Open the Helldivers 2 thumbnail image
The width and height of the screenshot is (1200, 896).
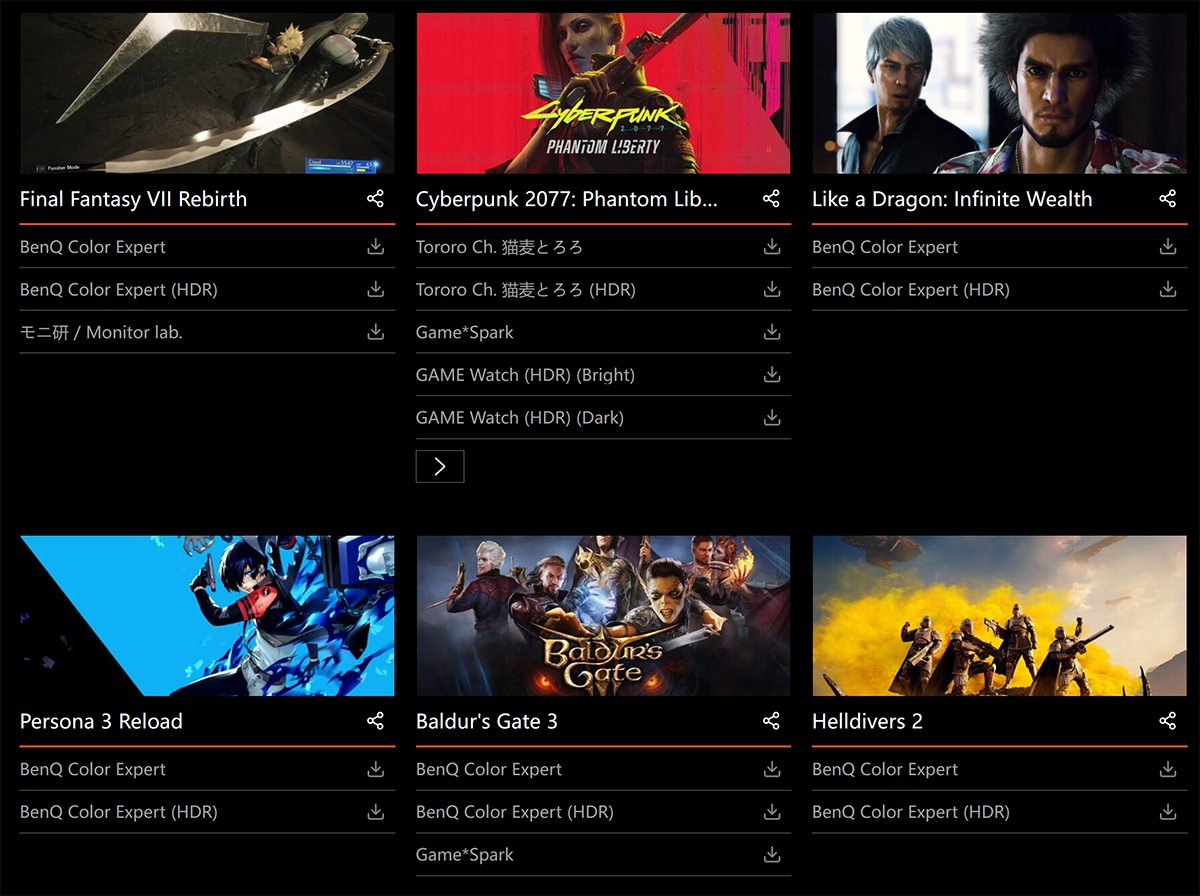(x=999, y=615)
